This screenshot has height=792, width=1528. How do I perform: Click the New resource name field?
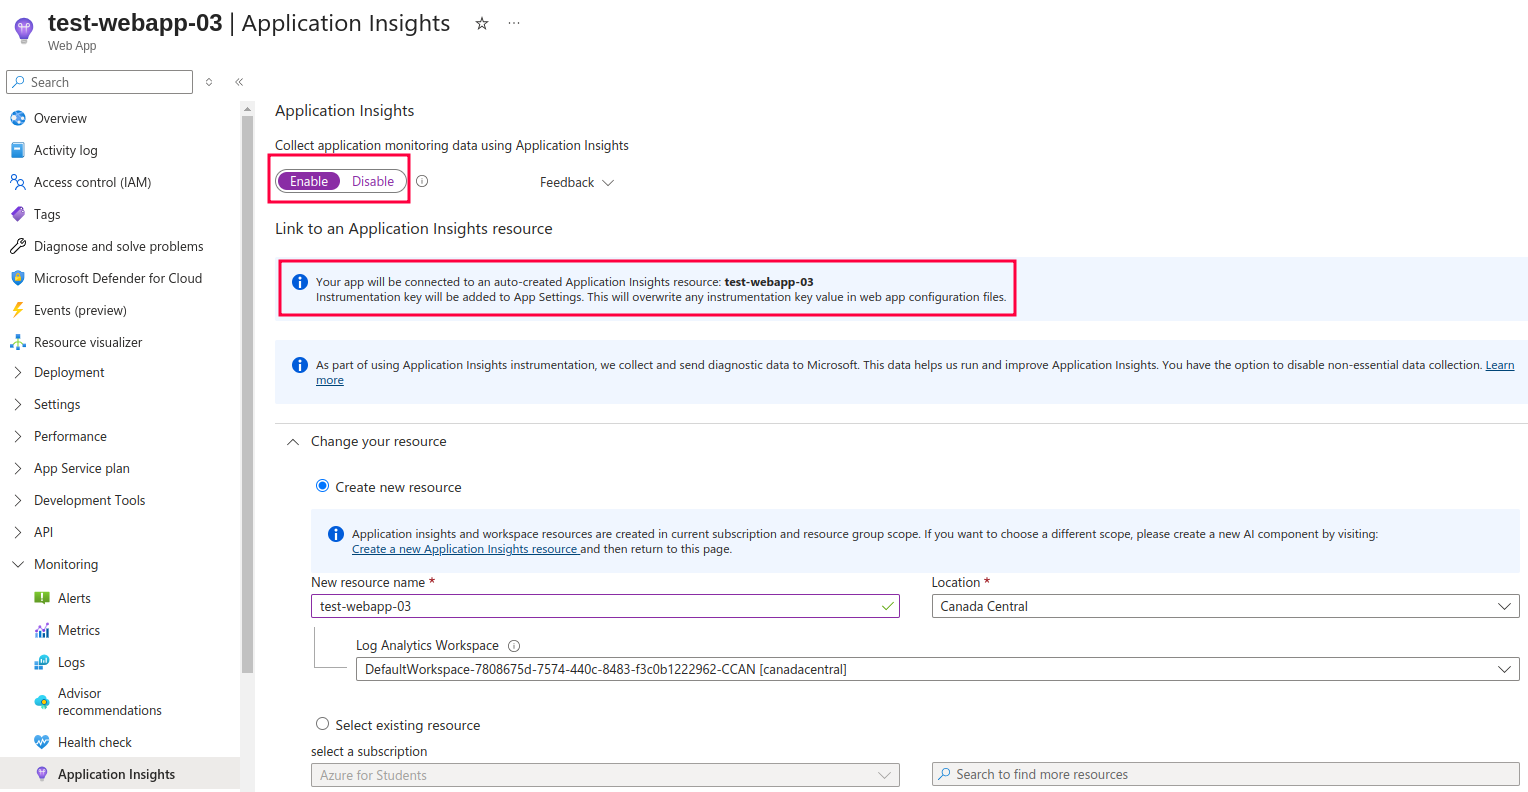coord(605,606)
